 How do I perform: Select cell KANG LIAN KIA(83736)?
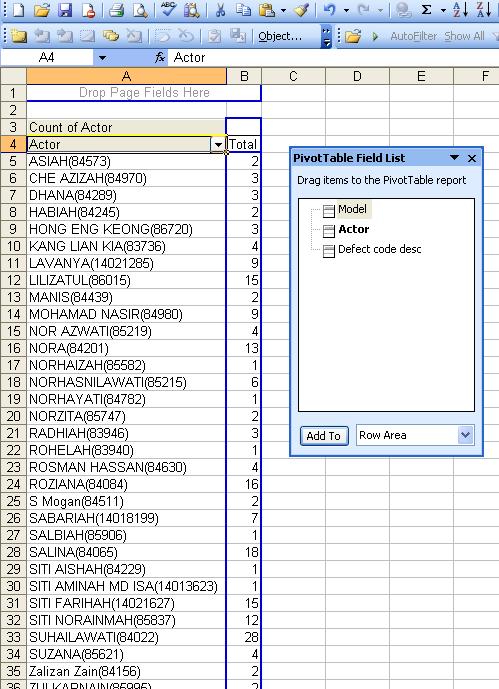(127, 246)
